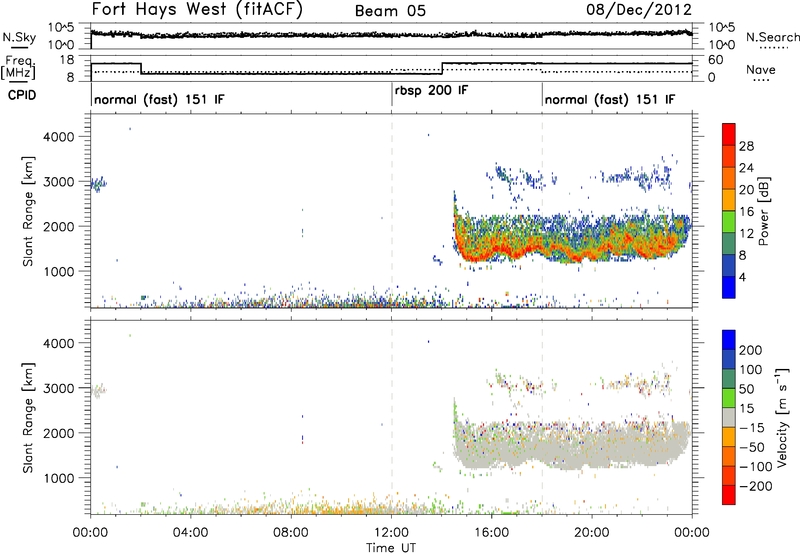800x554 pixels.
Task: Click the '1000' tick in velocity panel
Action: point(58,478)
